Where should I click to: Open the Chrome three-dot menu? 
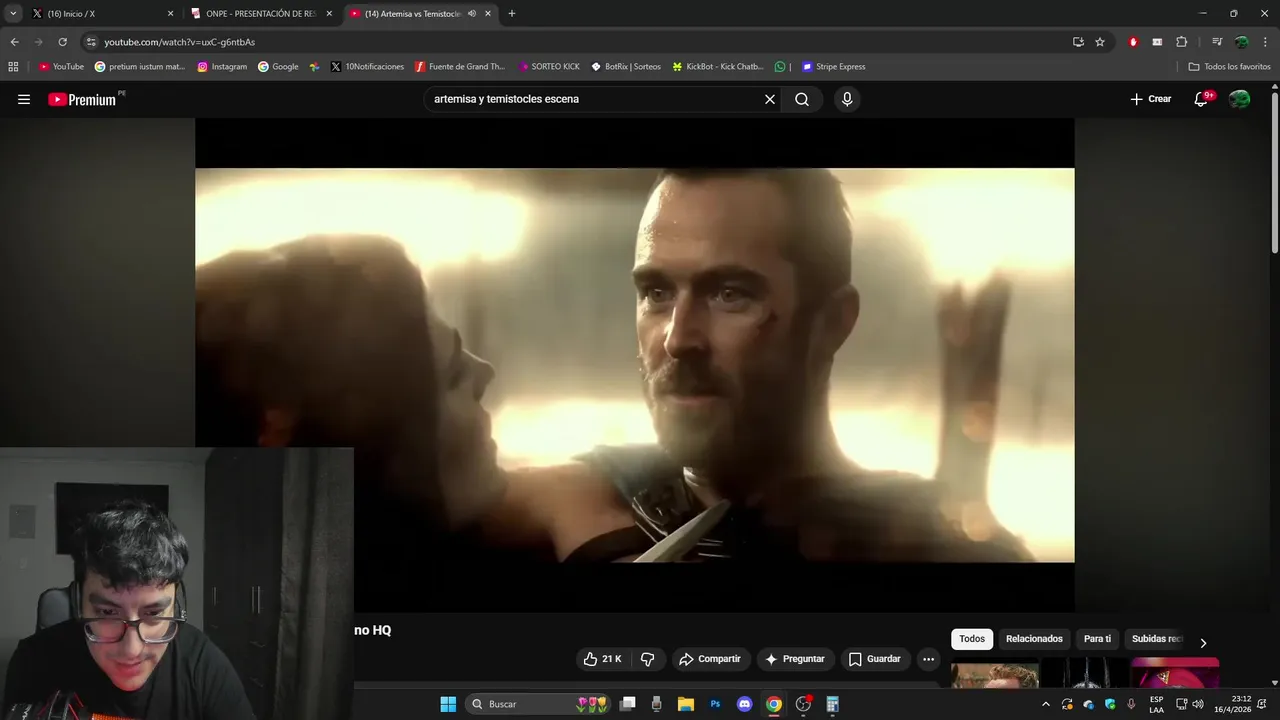(x=1263, y=42)
